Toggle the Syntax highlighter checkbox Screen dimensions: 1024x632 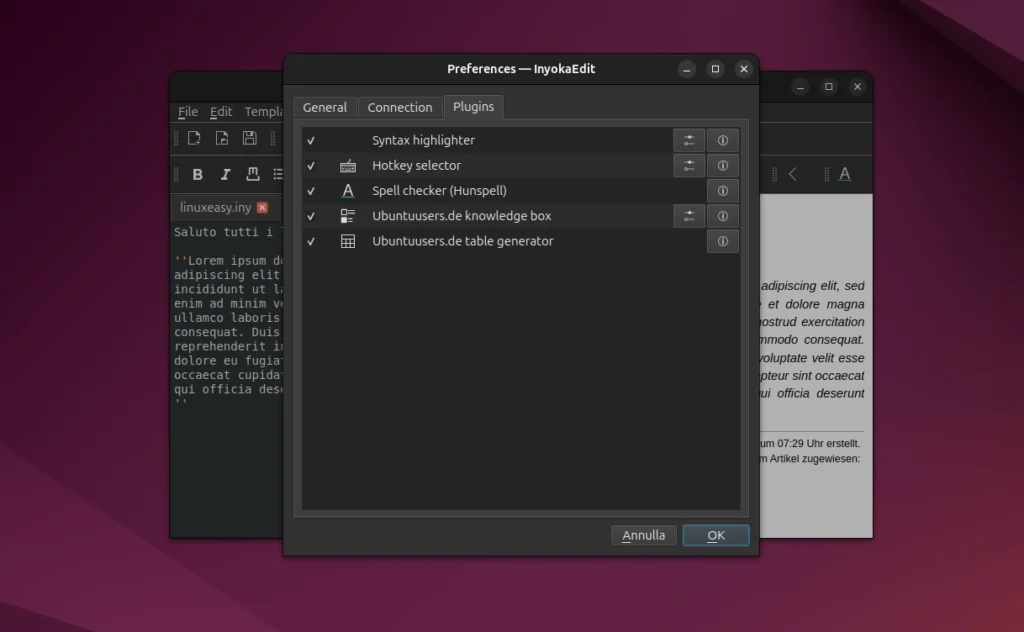pyautogui.click(x=311, y=140)
